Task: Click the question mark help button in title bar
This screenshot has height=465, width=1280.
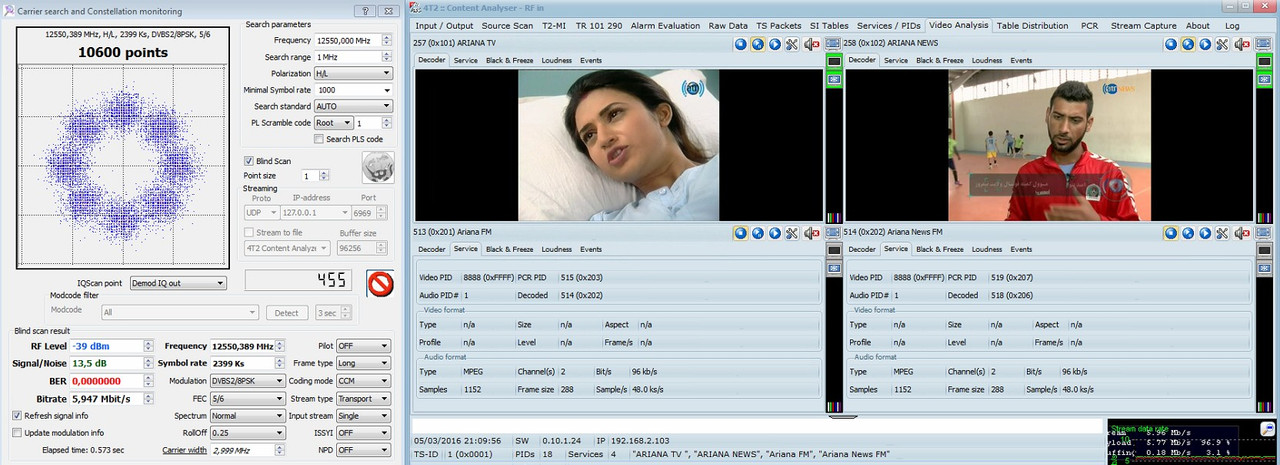Action: click(x=364, y=11)
